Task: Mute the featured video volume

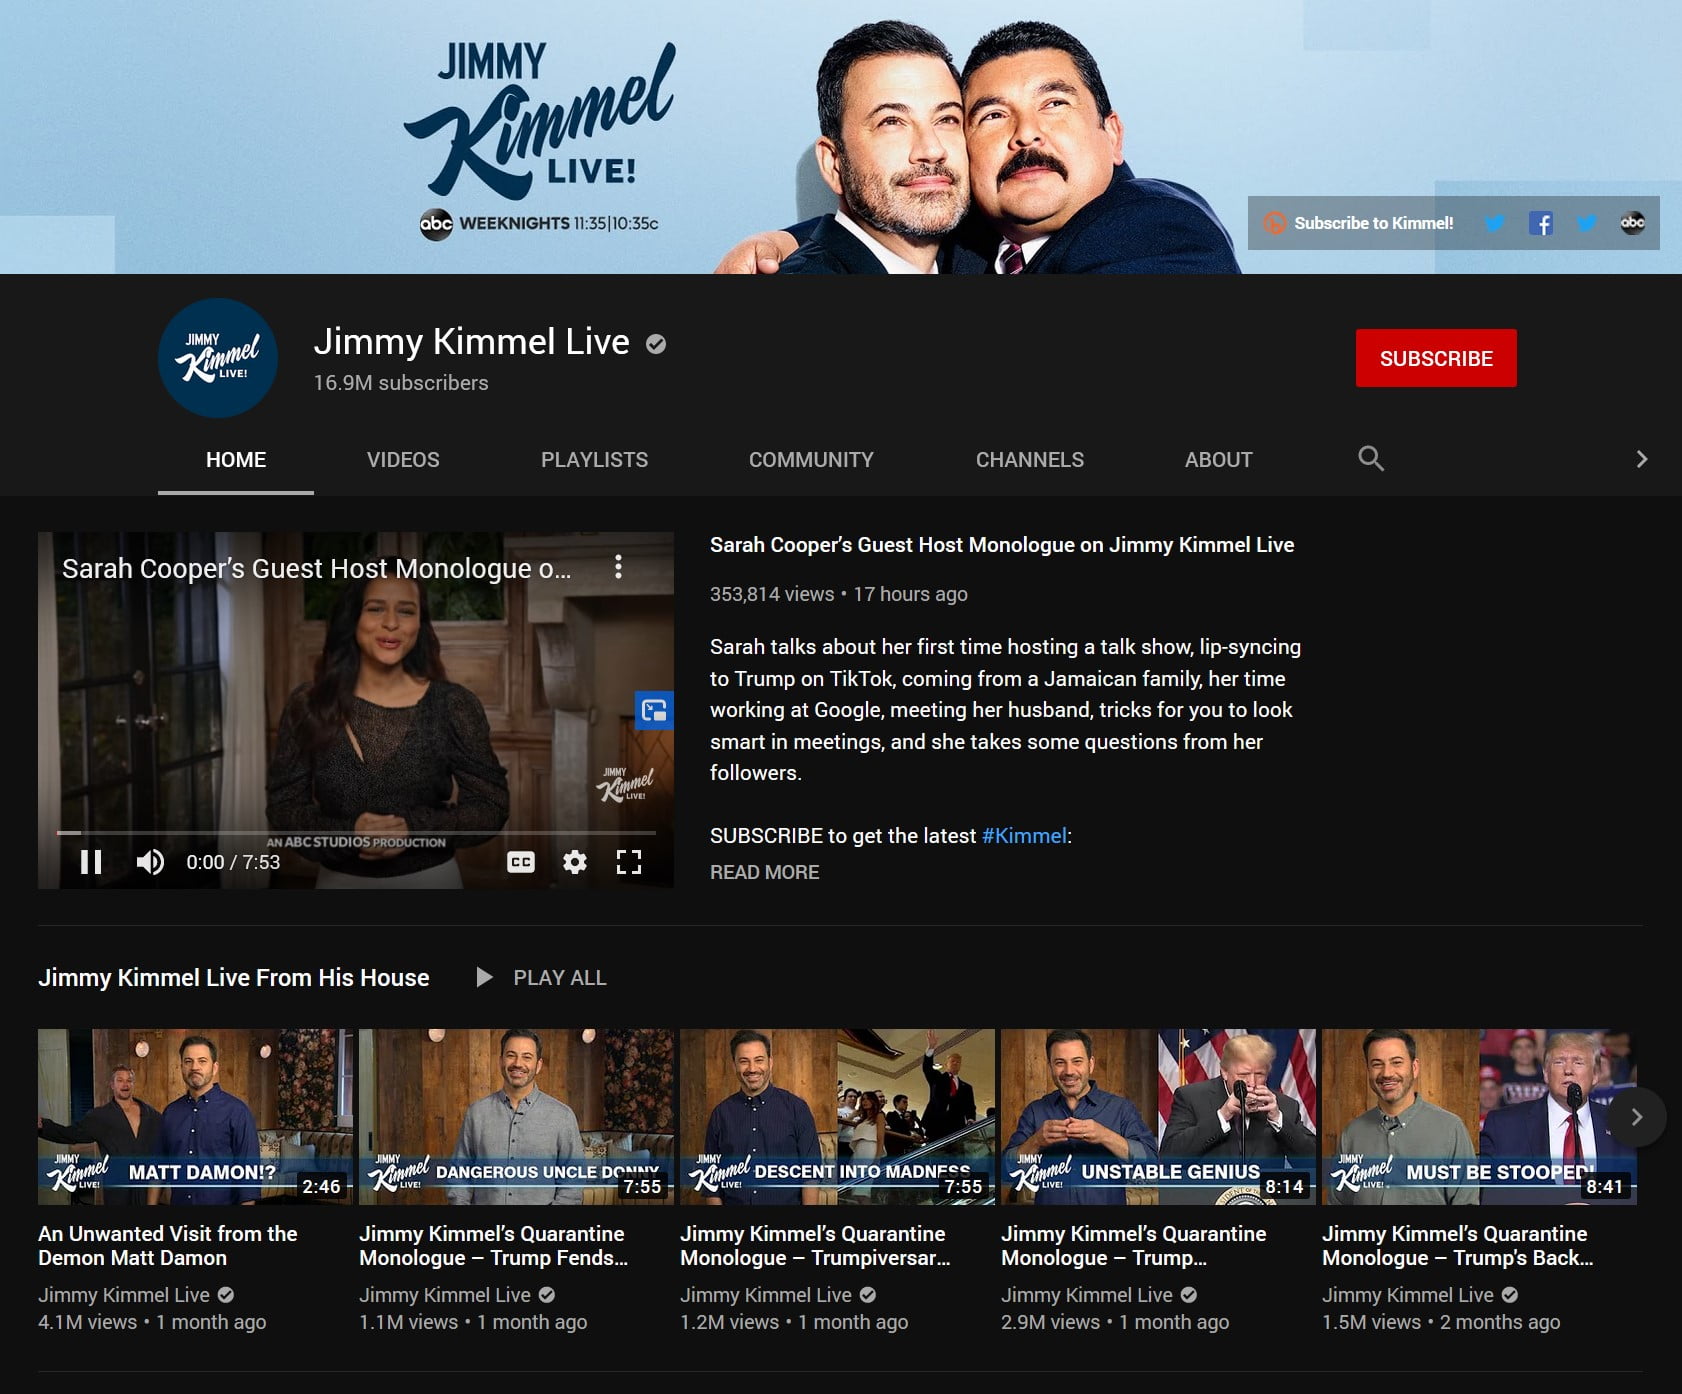Action: [150, 862]
